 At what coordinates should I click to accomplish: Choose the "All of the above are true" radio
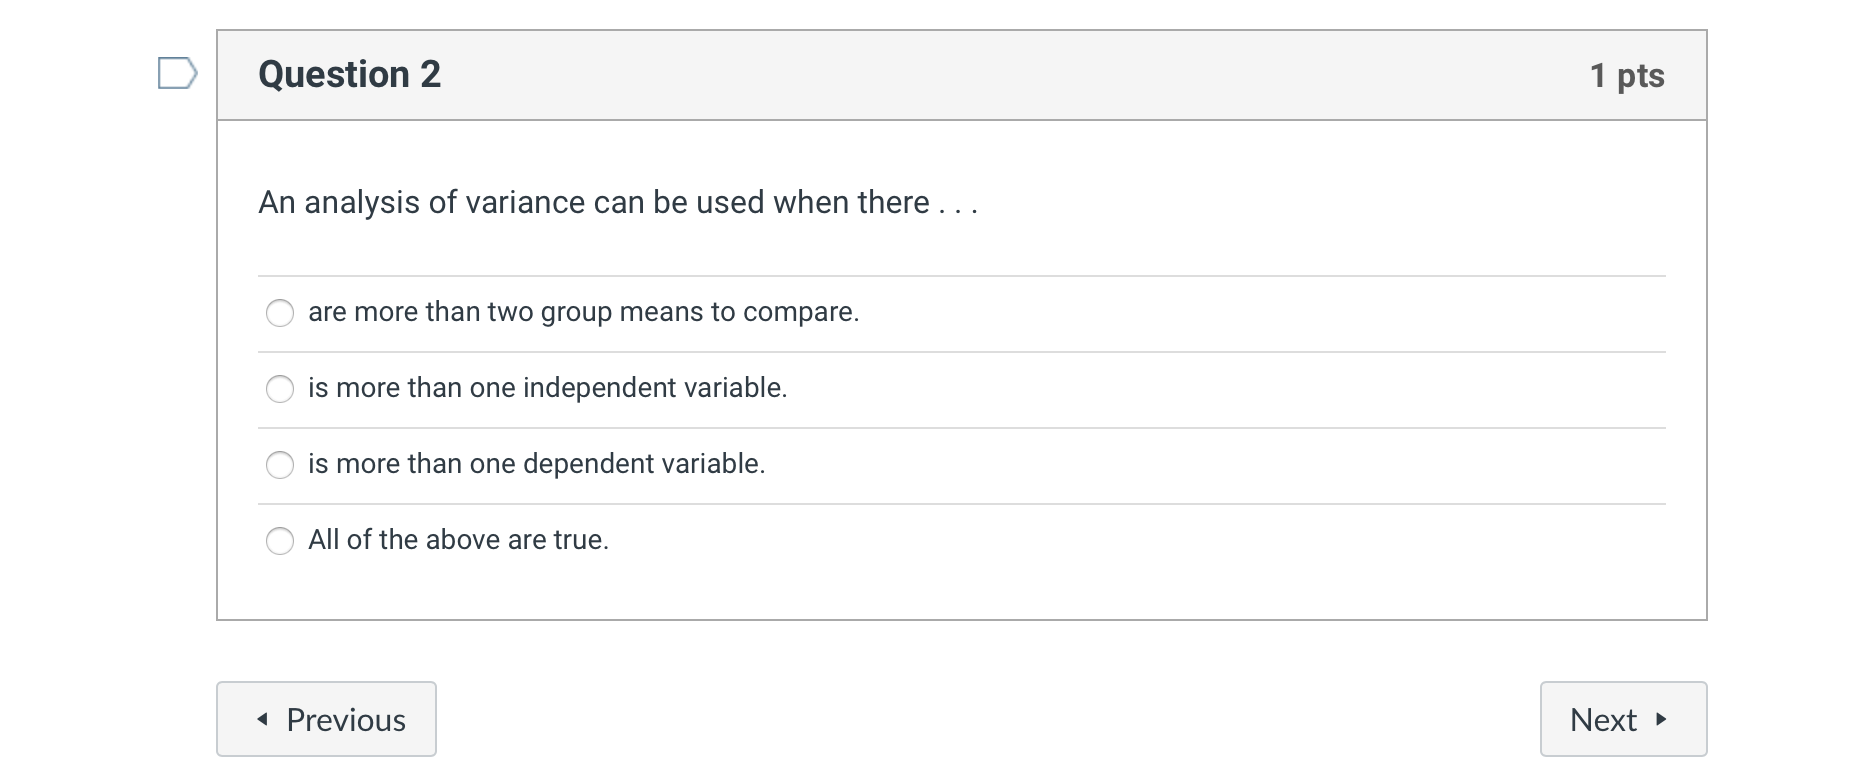coord(280,541)
